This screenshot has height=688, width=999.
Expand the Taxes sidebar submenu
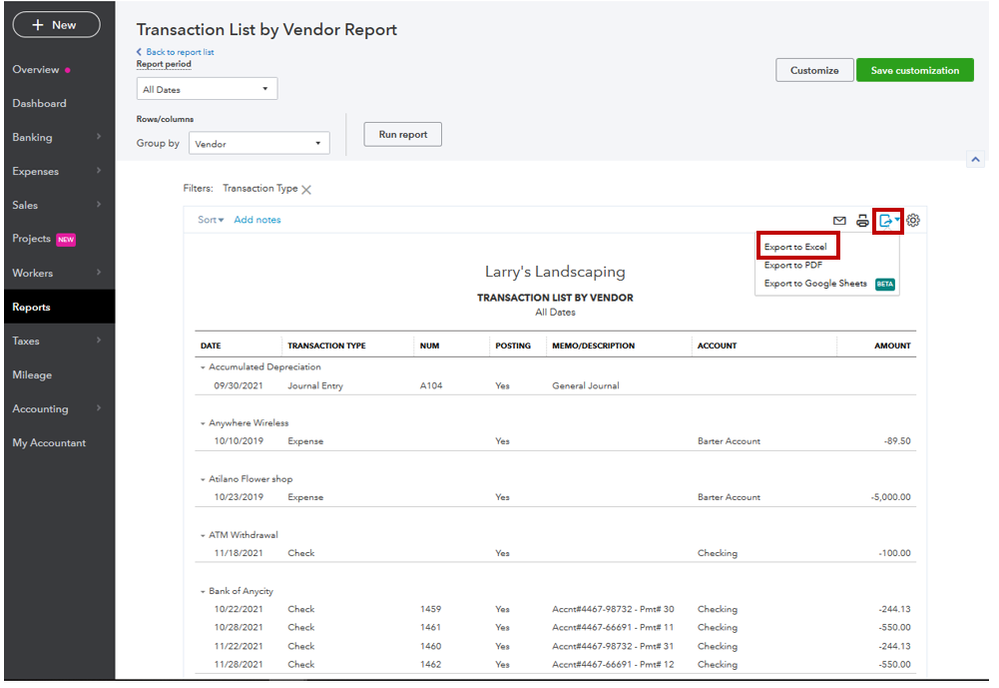[99, 340]
